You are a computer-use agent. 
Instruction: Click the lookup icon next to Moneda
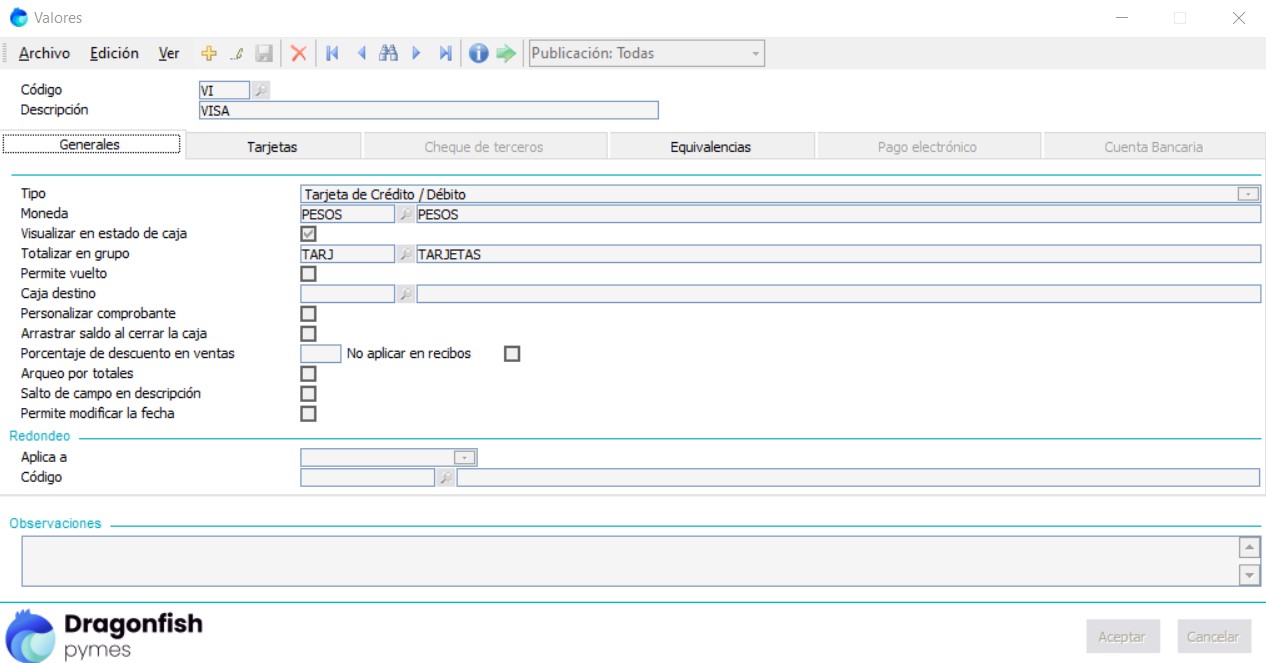(405, 214)
